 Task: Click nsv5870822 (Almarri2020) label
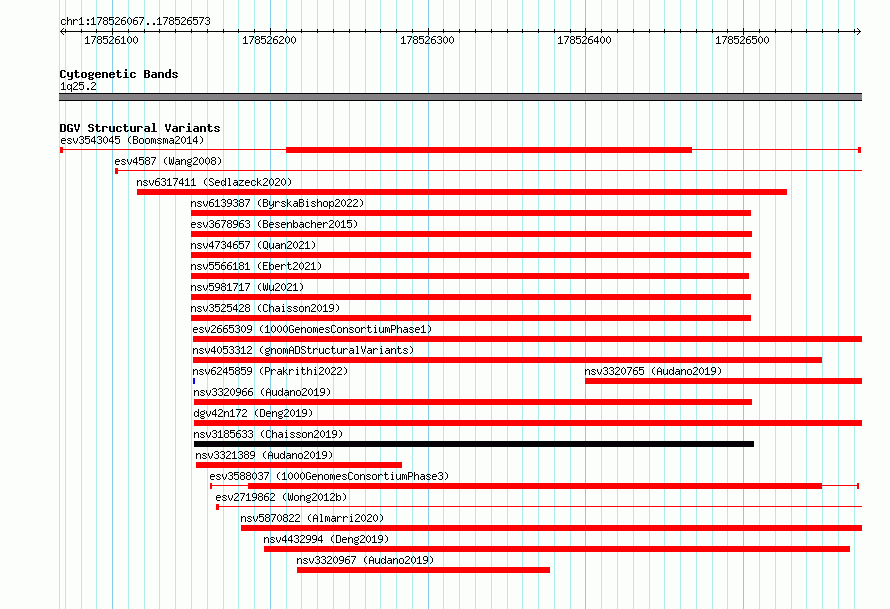point(312,518)
